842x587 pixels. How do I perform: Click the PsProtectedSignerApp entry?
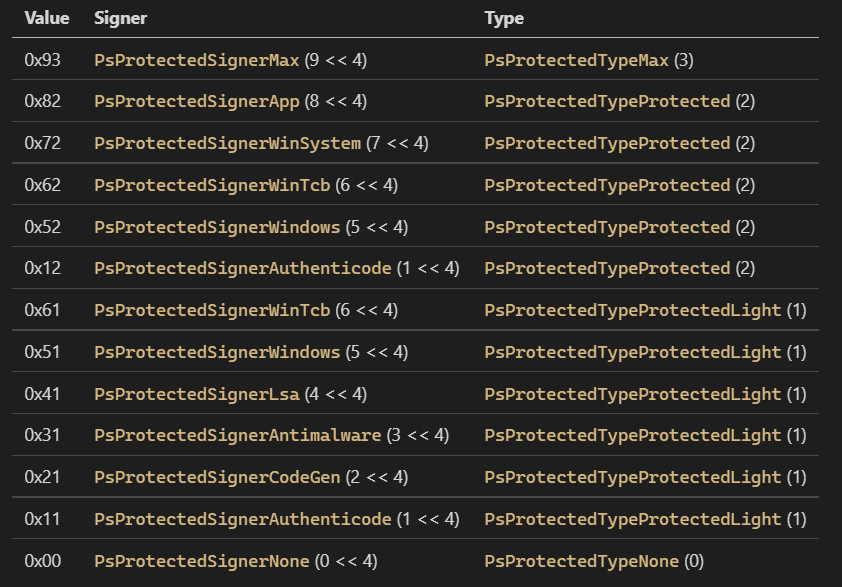click(x=197, y=102)
